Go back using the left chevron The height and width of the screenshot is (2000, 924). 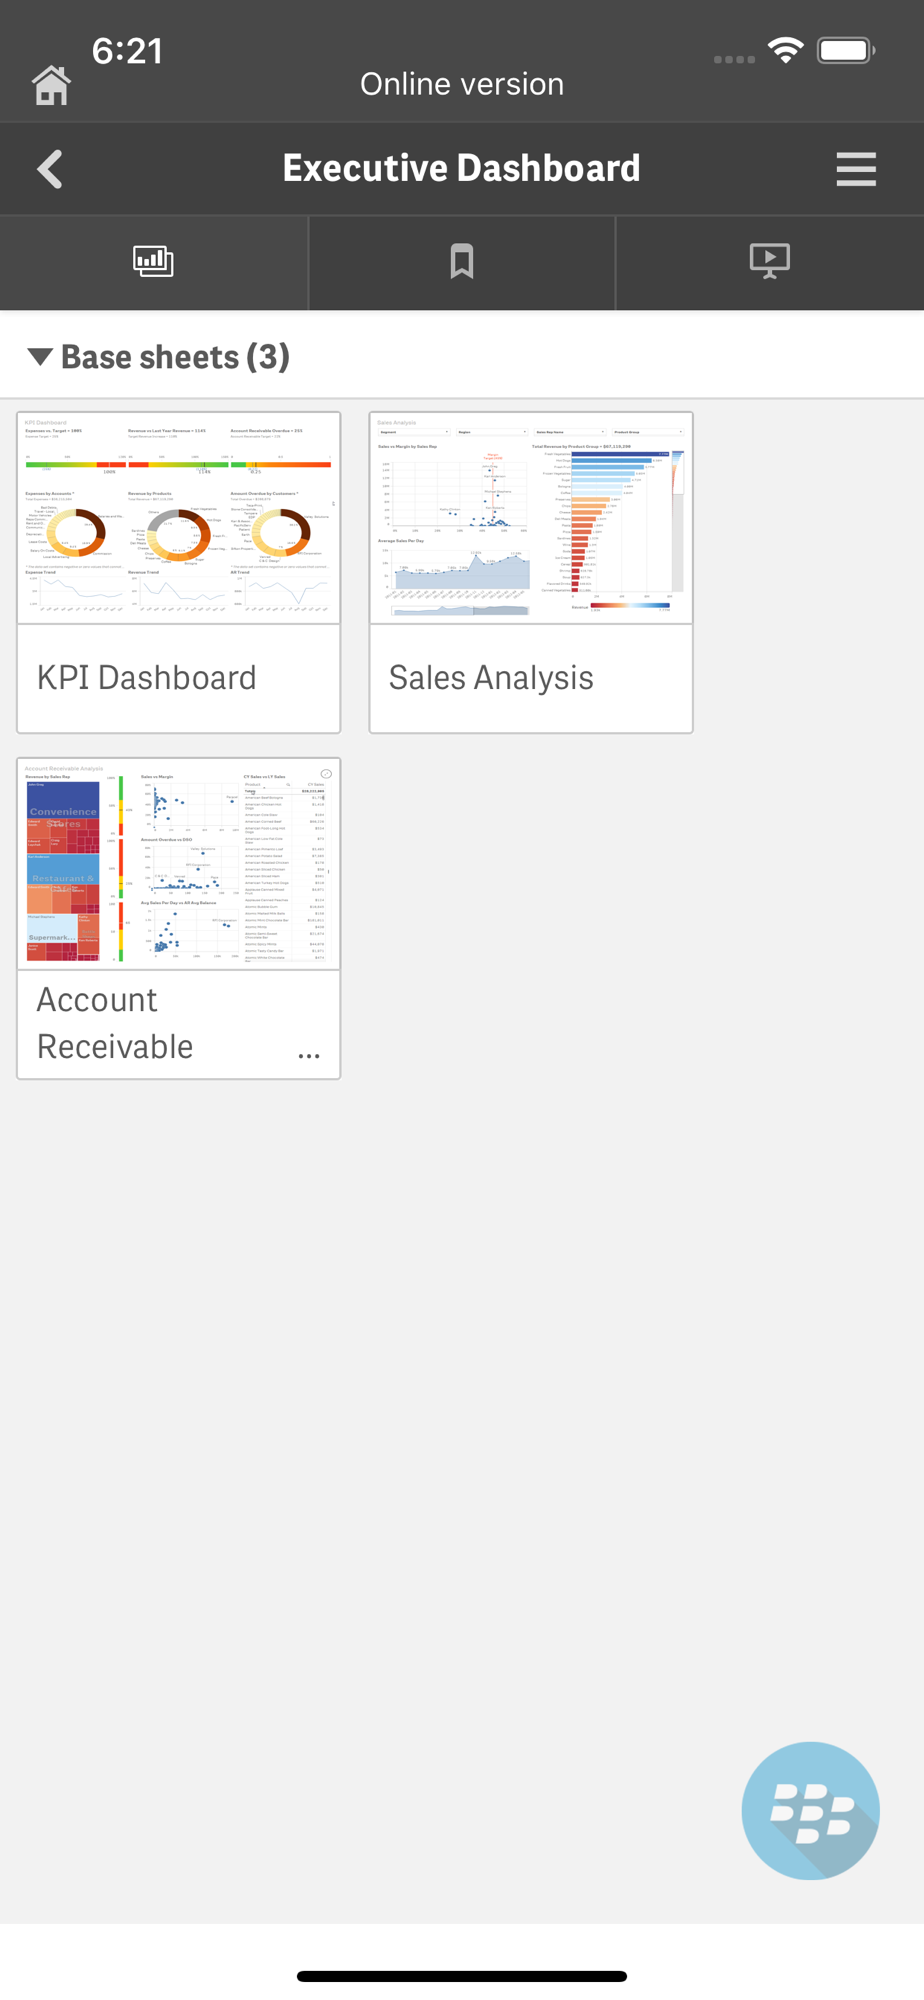pyautogui.click(x=50, y=169)
